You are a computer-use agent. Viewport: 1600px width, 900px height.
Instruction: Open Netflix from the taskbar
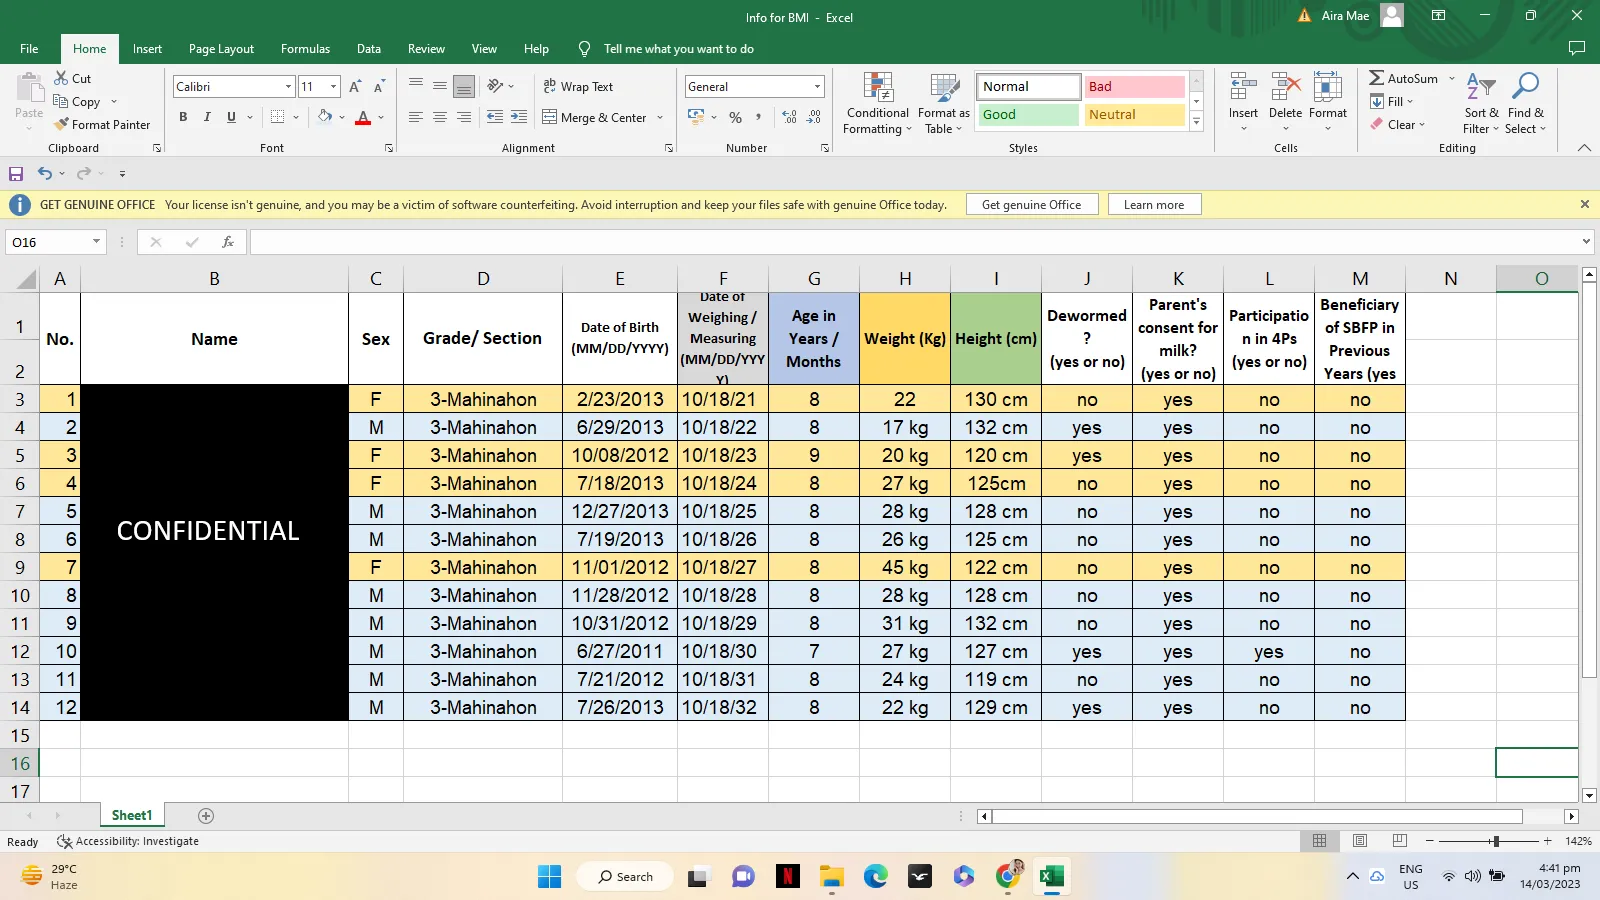(x=788, y=877)
